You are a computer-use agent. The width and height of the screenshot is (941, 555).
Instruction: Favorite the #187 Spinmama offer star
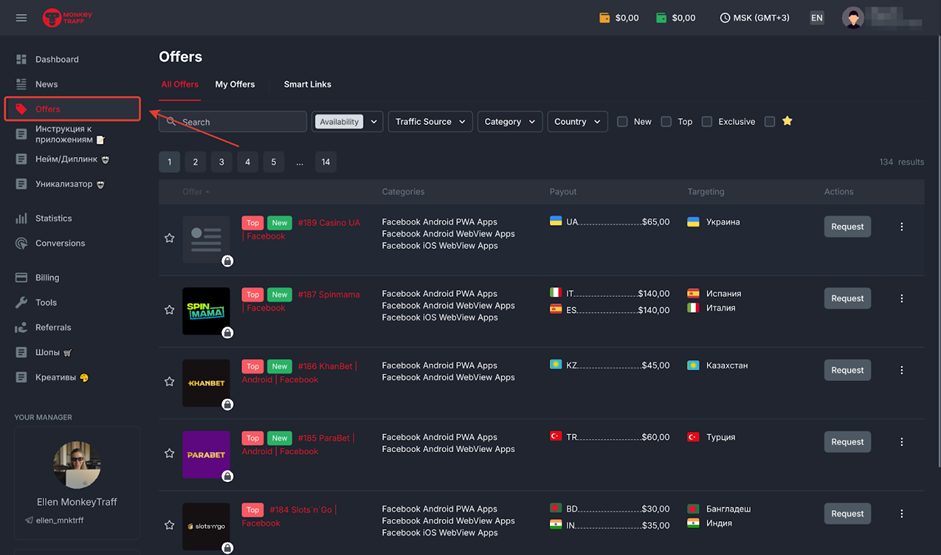(169, 310)
